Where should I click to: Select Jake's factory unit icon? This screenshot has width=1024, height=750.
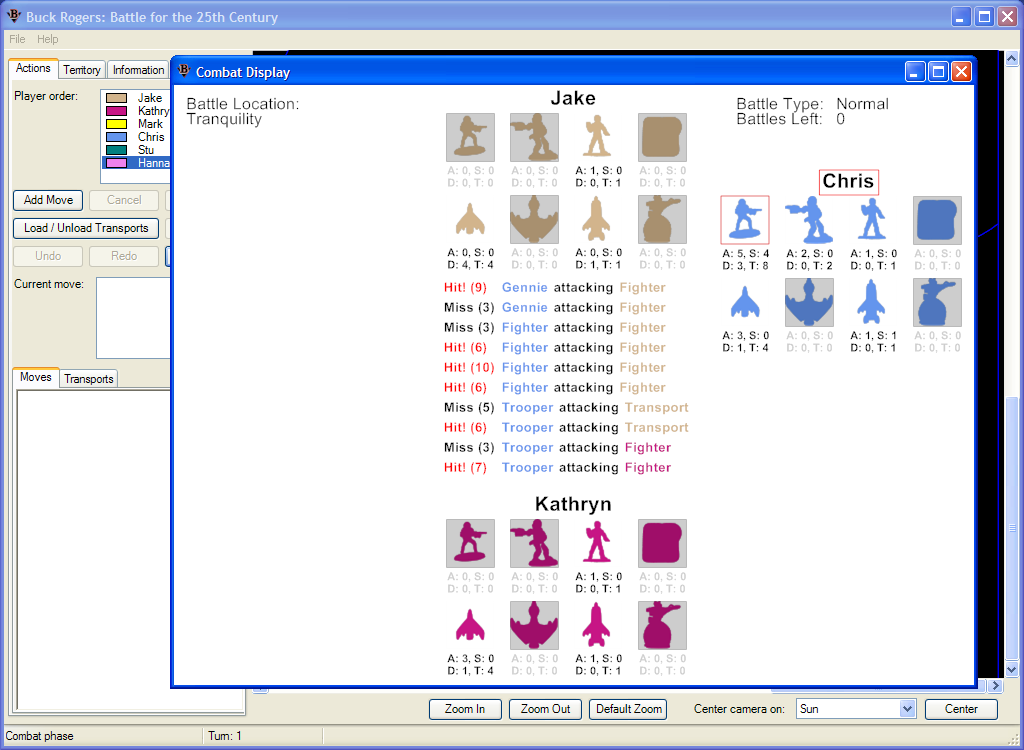662,137
